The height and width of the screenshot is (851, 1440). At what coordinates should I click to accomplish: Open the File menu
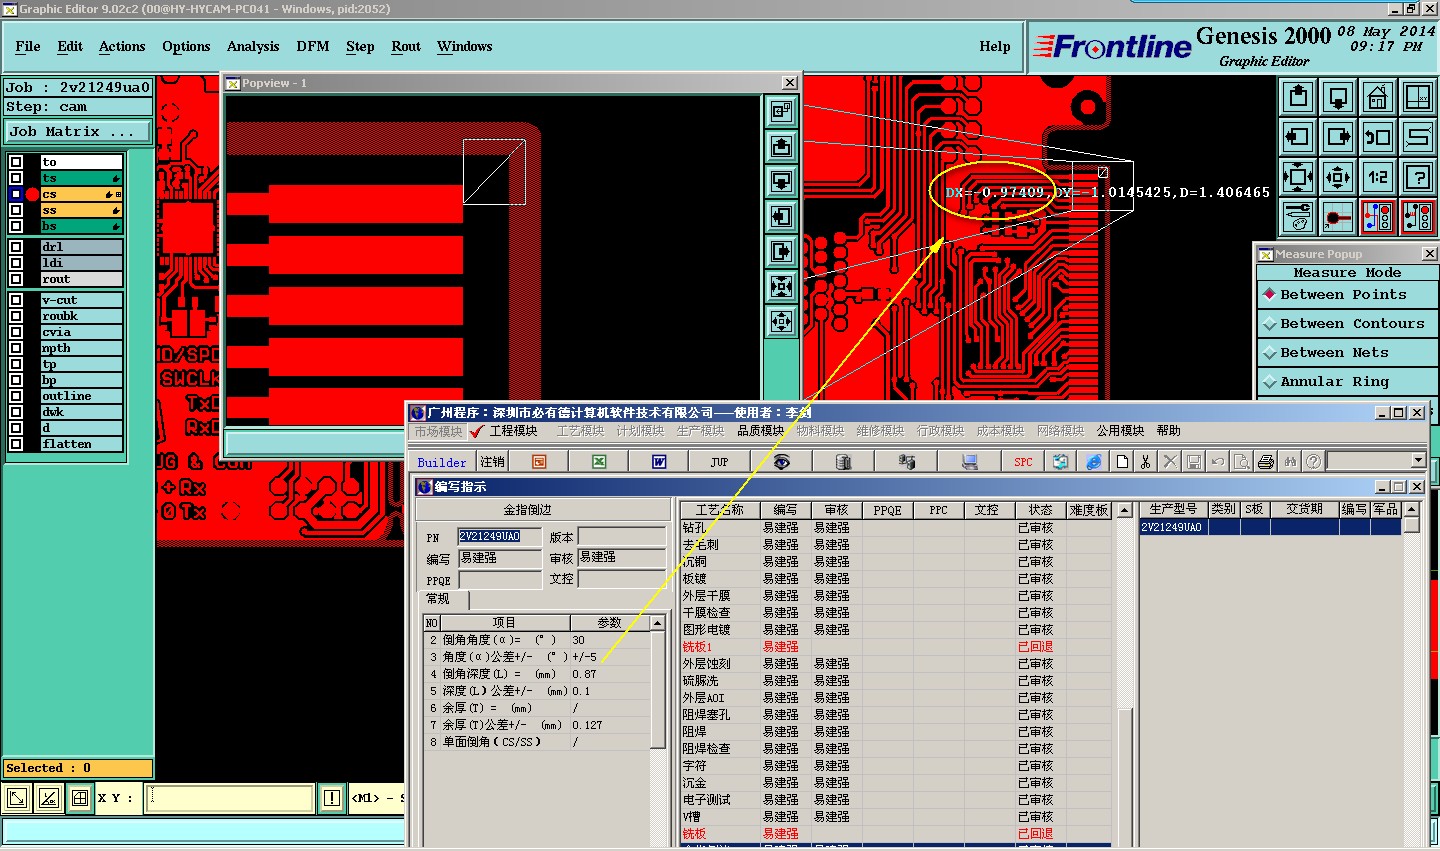(x=28, y=47)
